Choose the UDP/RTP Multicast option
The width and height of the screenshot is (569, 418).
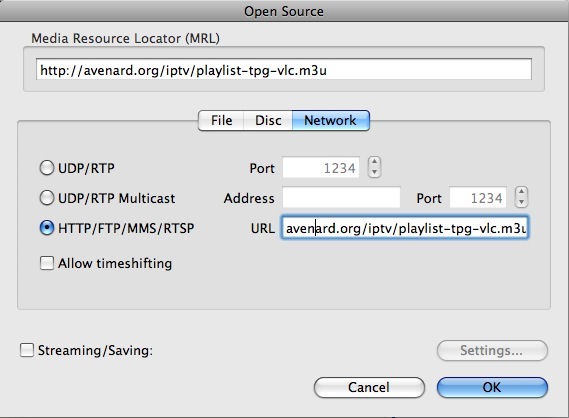47,198
